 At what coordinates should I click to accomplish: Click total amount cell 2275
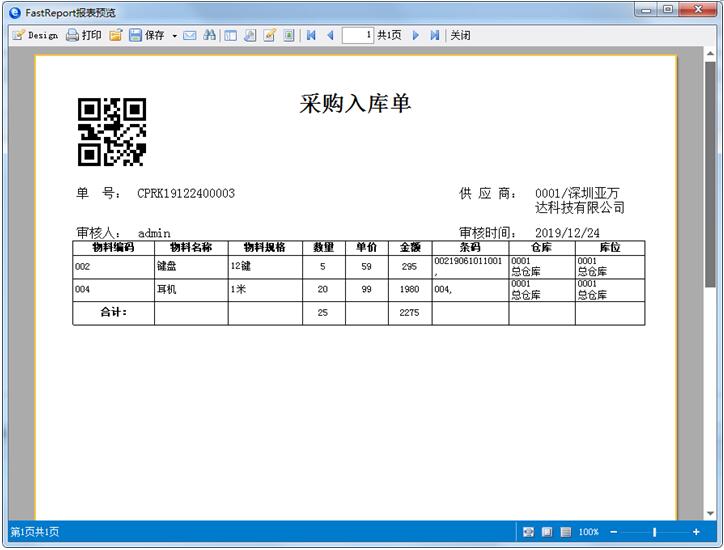(410, 313)
